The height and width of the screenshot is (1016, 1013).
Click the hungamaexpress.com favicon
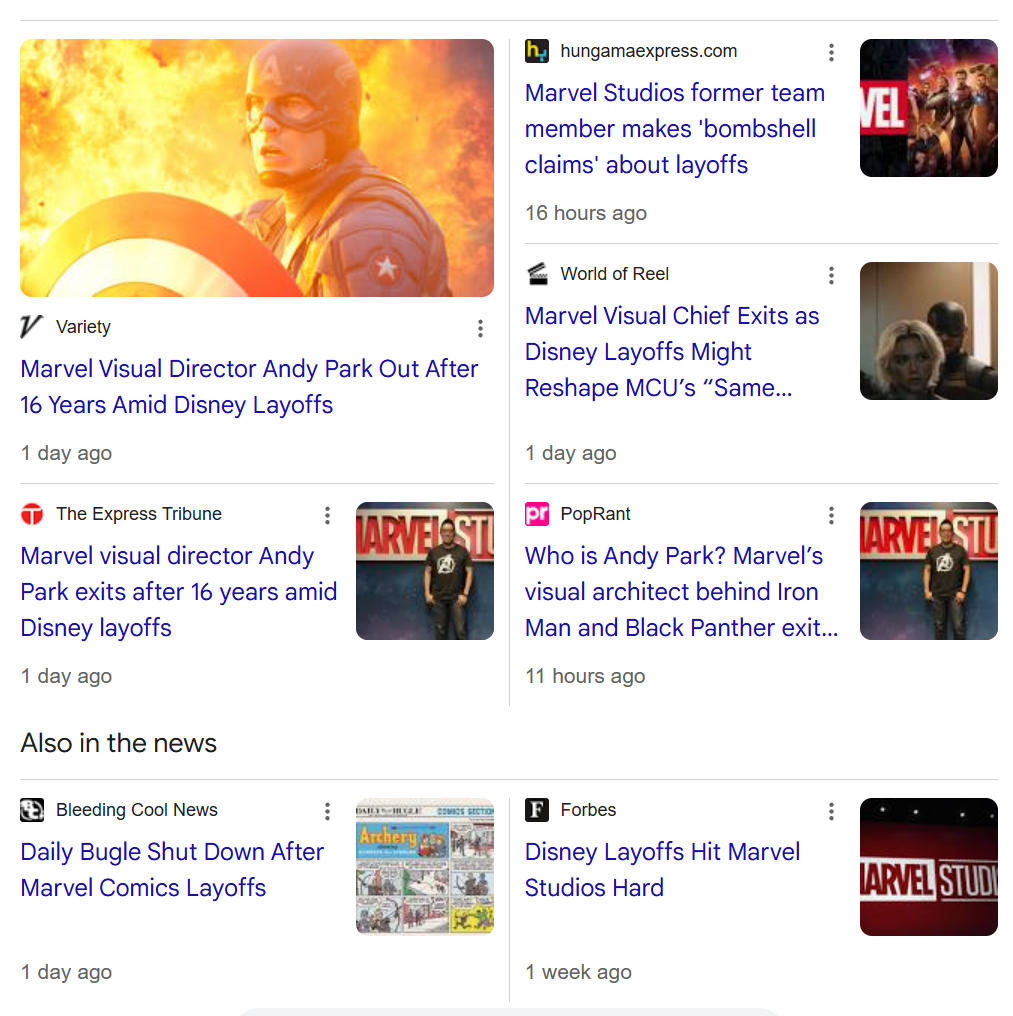[537, 51]
